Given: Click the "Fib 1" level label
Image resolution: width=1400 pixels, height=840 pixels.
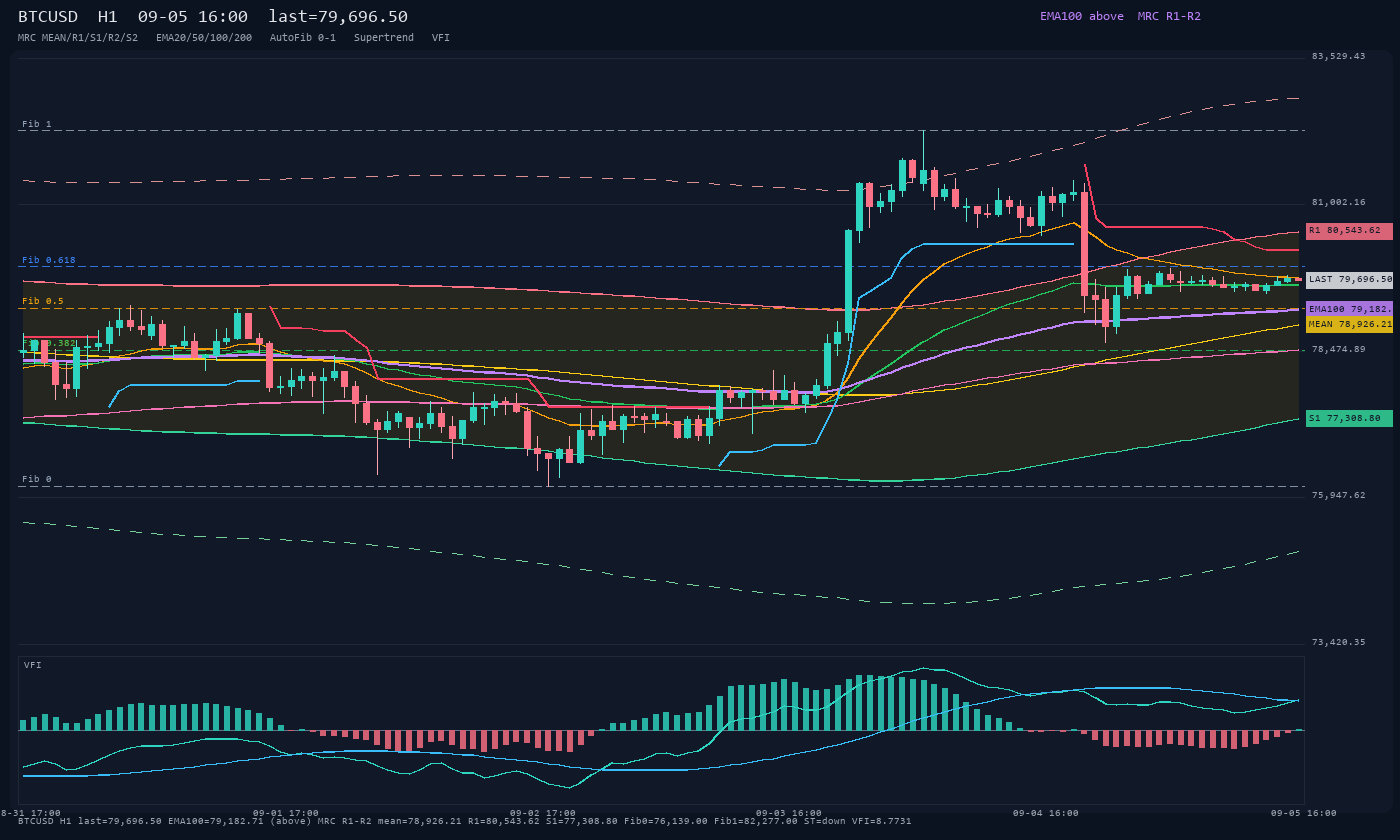Looking at the screenshot, I should coord(37,124).
